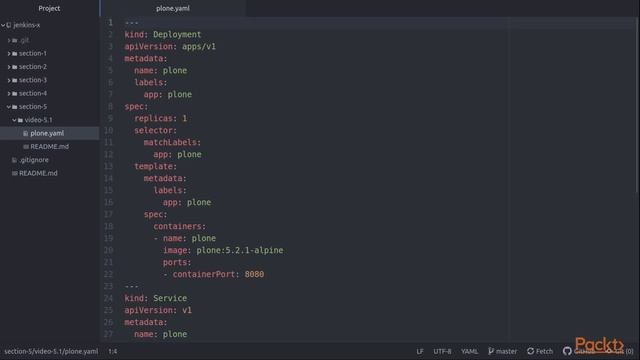Click the master branch label
Viewport: 640px width, 360px height.
506,351
